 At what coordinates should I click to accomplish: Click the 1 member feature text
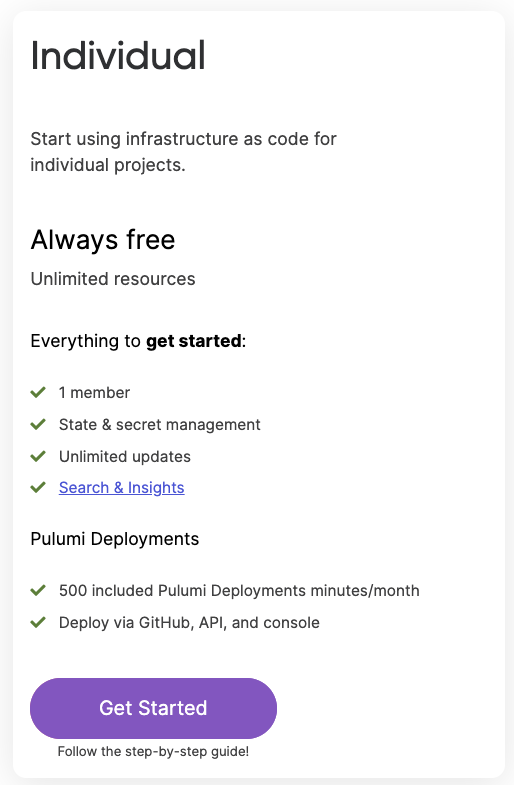click(x=94, y=392)
